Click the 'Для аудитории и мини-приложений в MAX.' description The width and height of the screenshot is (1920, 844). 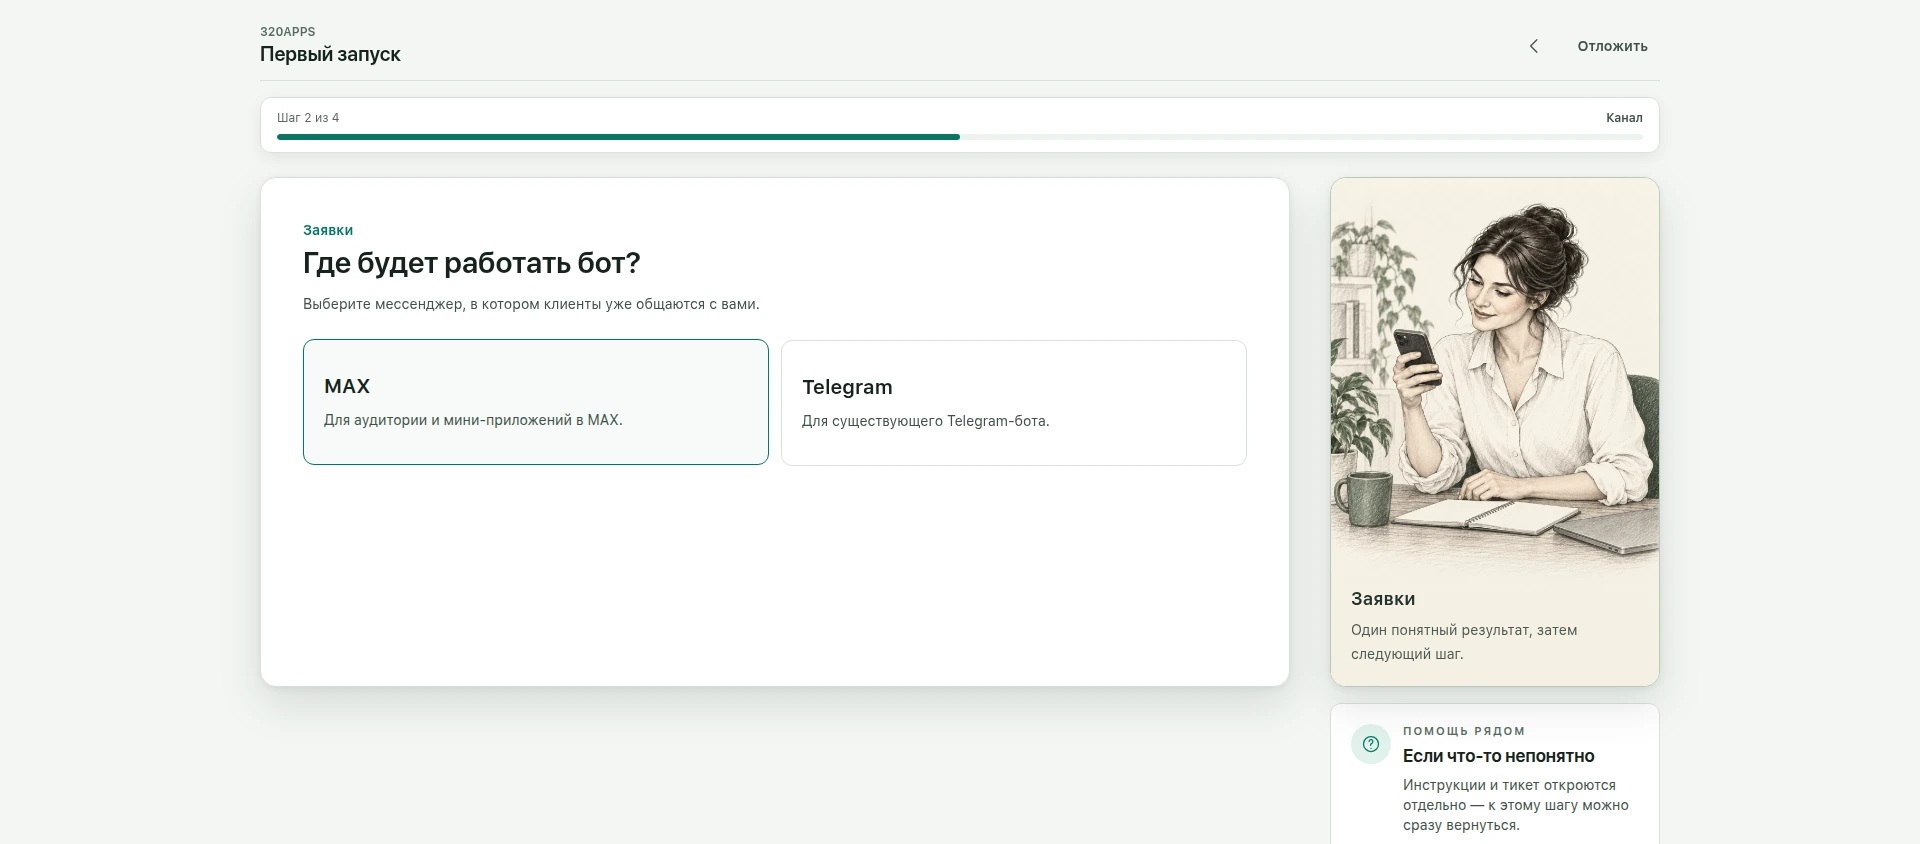(x=473, y=420)
